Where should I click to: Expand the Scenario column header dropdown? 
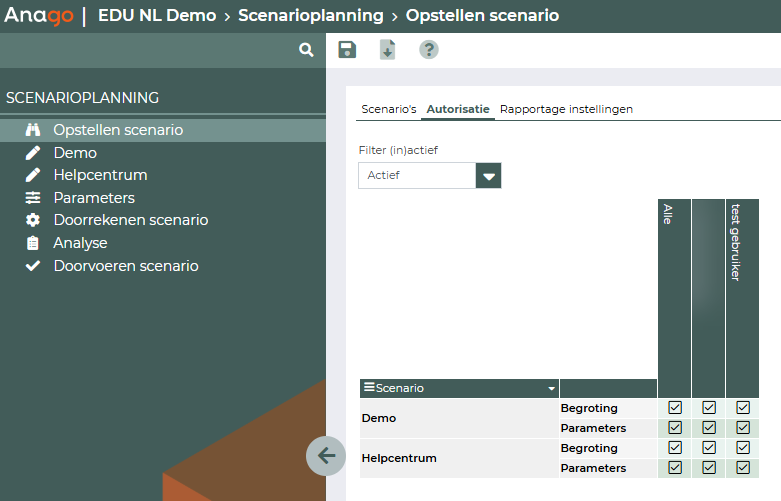click(x=550, y=389)
